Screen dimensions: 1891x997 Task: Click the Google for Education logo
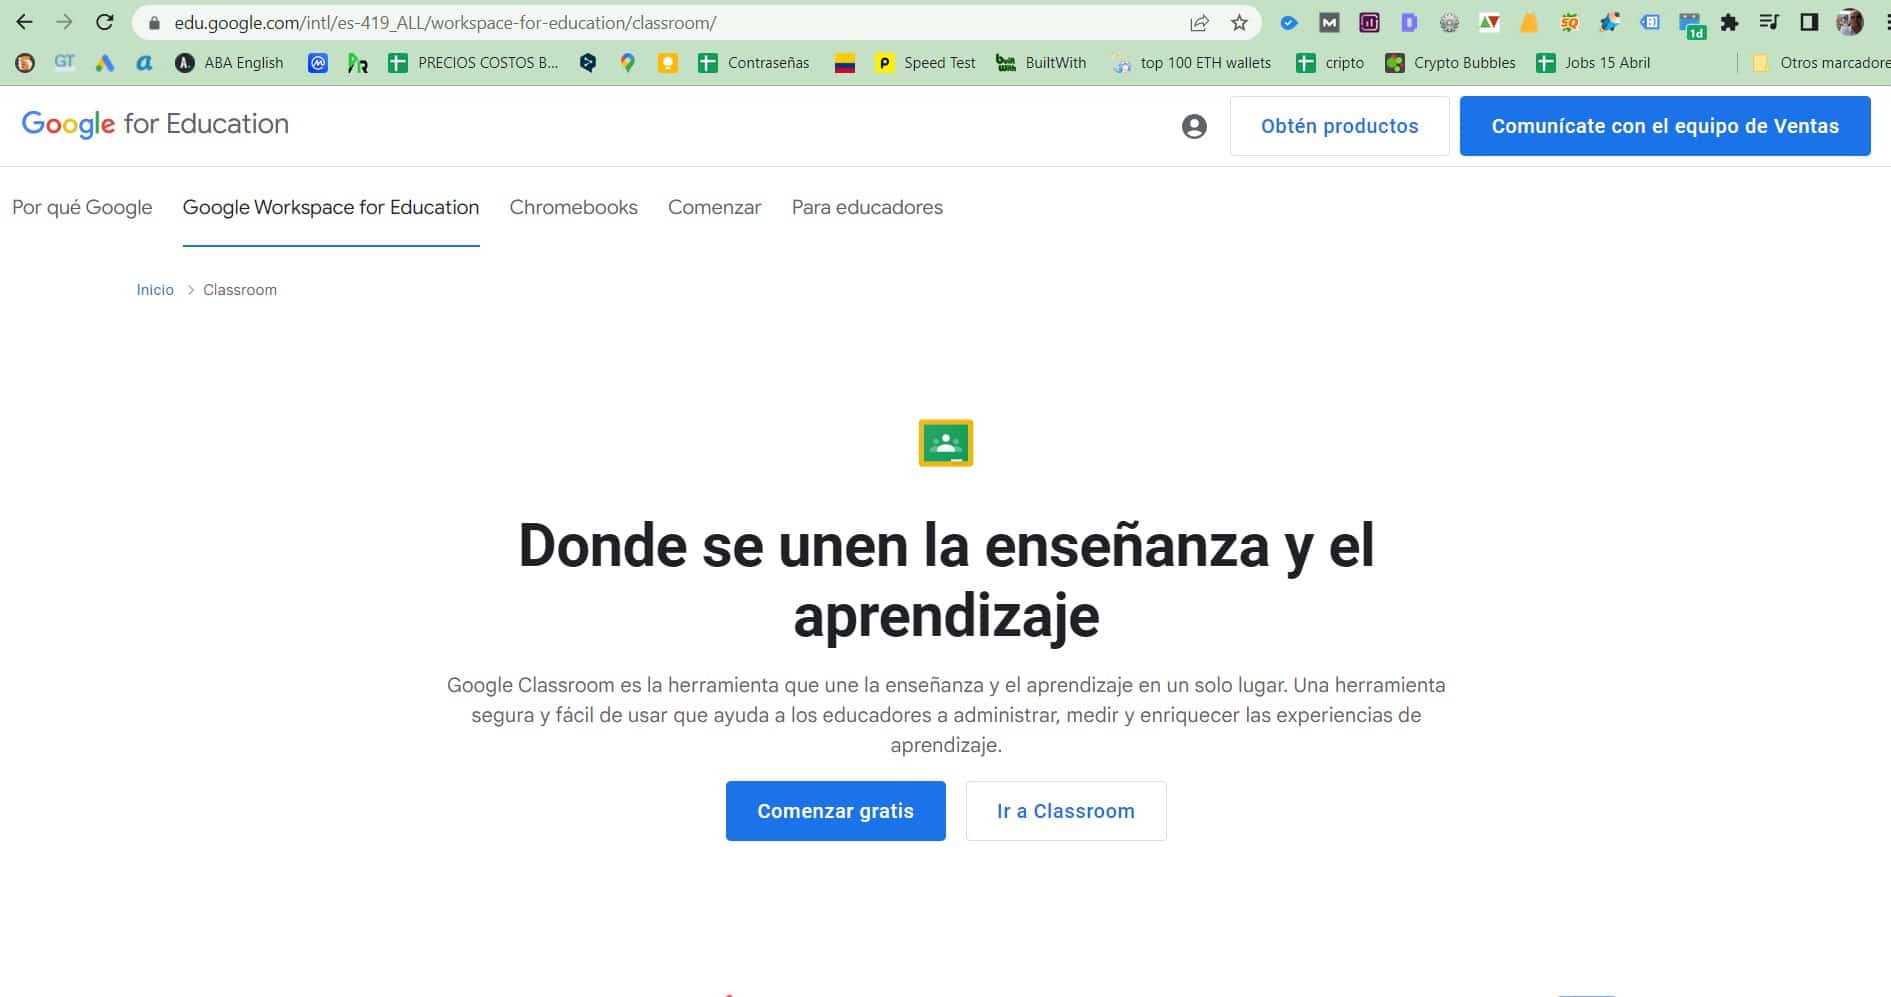point(155,124)
